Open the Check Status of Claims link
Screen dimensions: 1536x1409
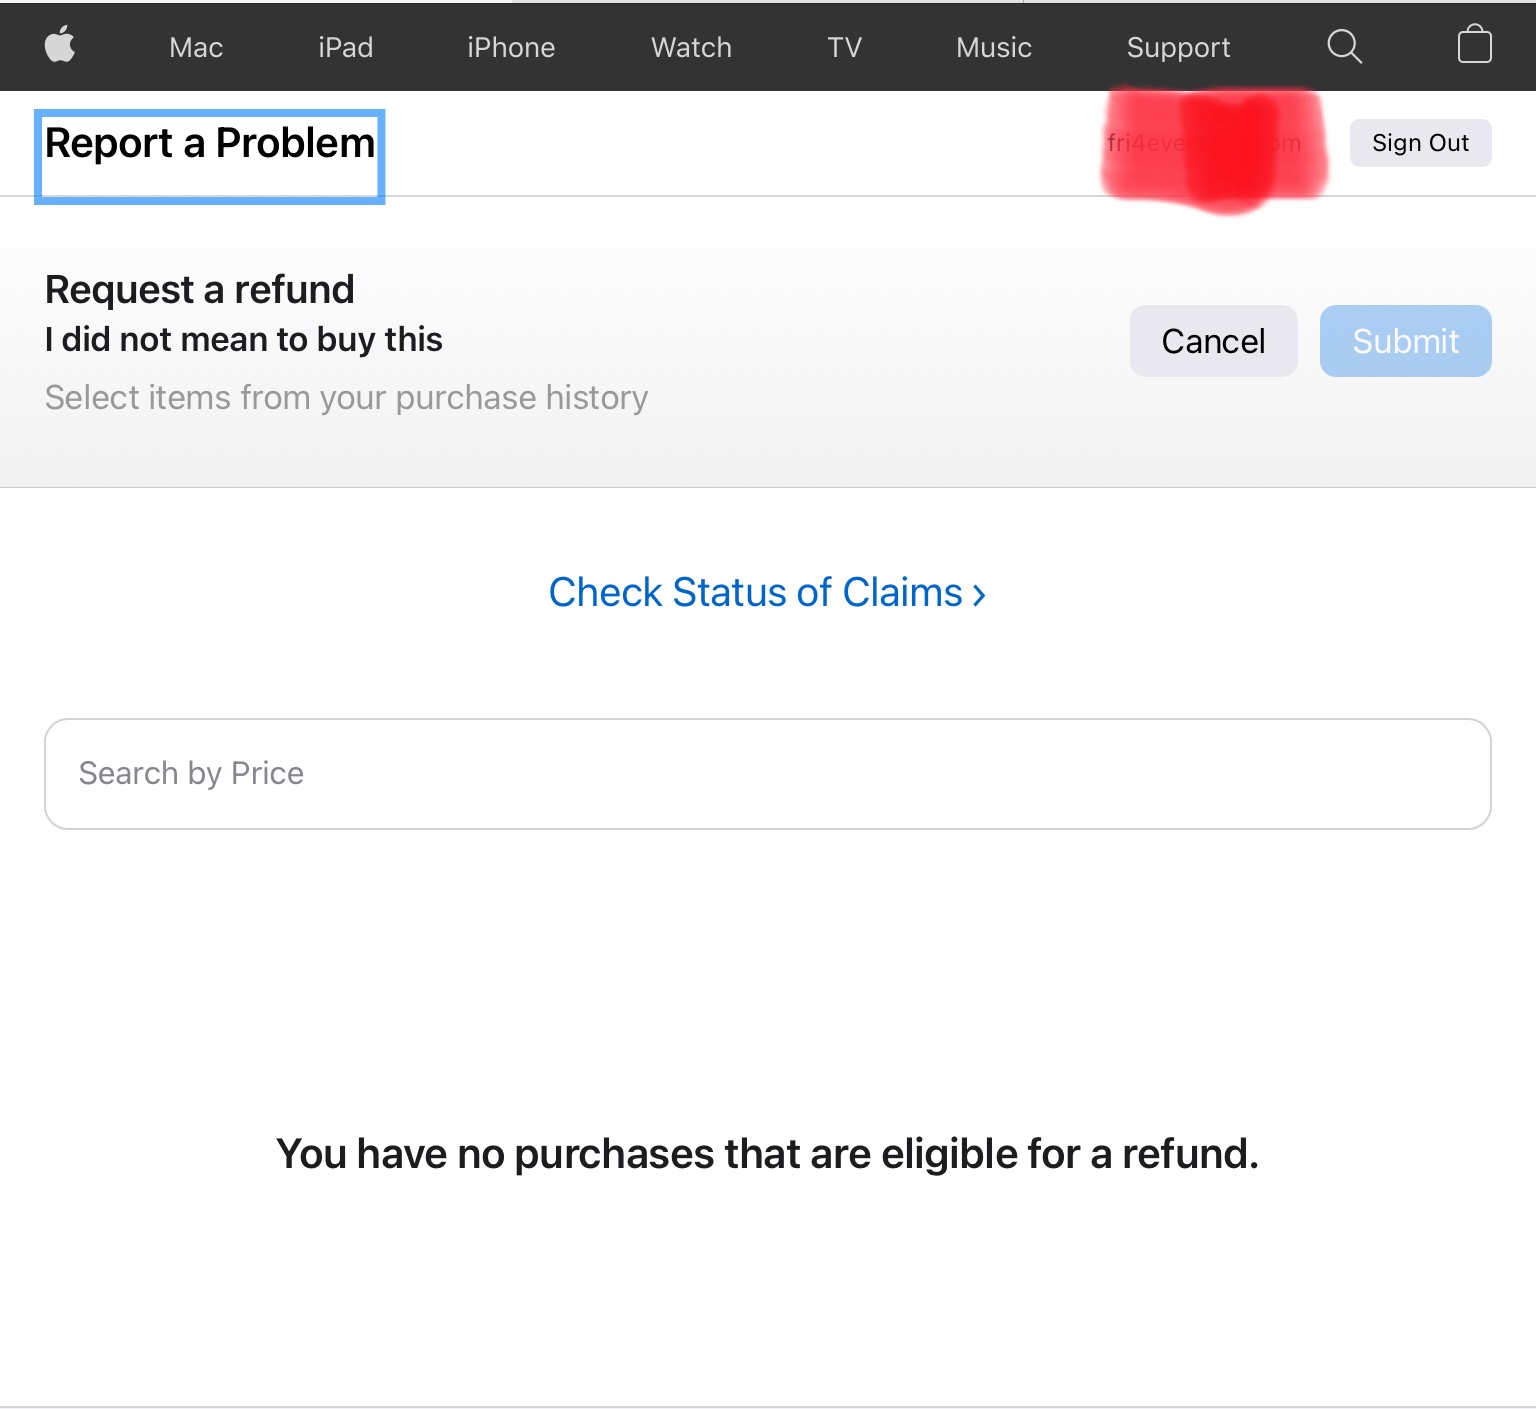tap(767, 593)
